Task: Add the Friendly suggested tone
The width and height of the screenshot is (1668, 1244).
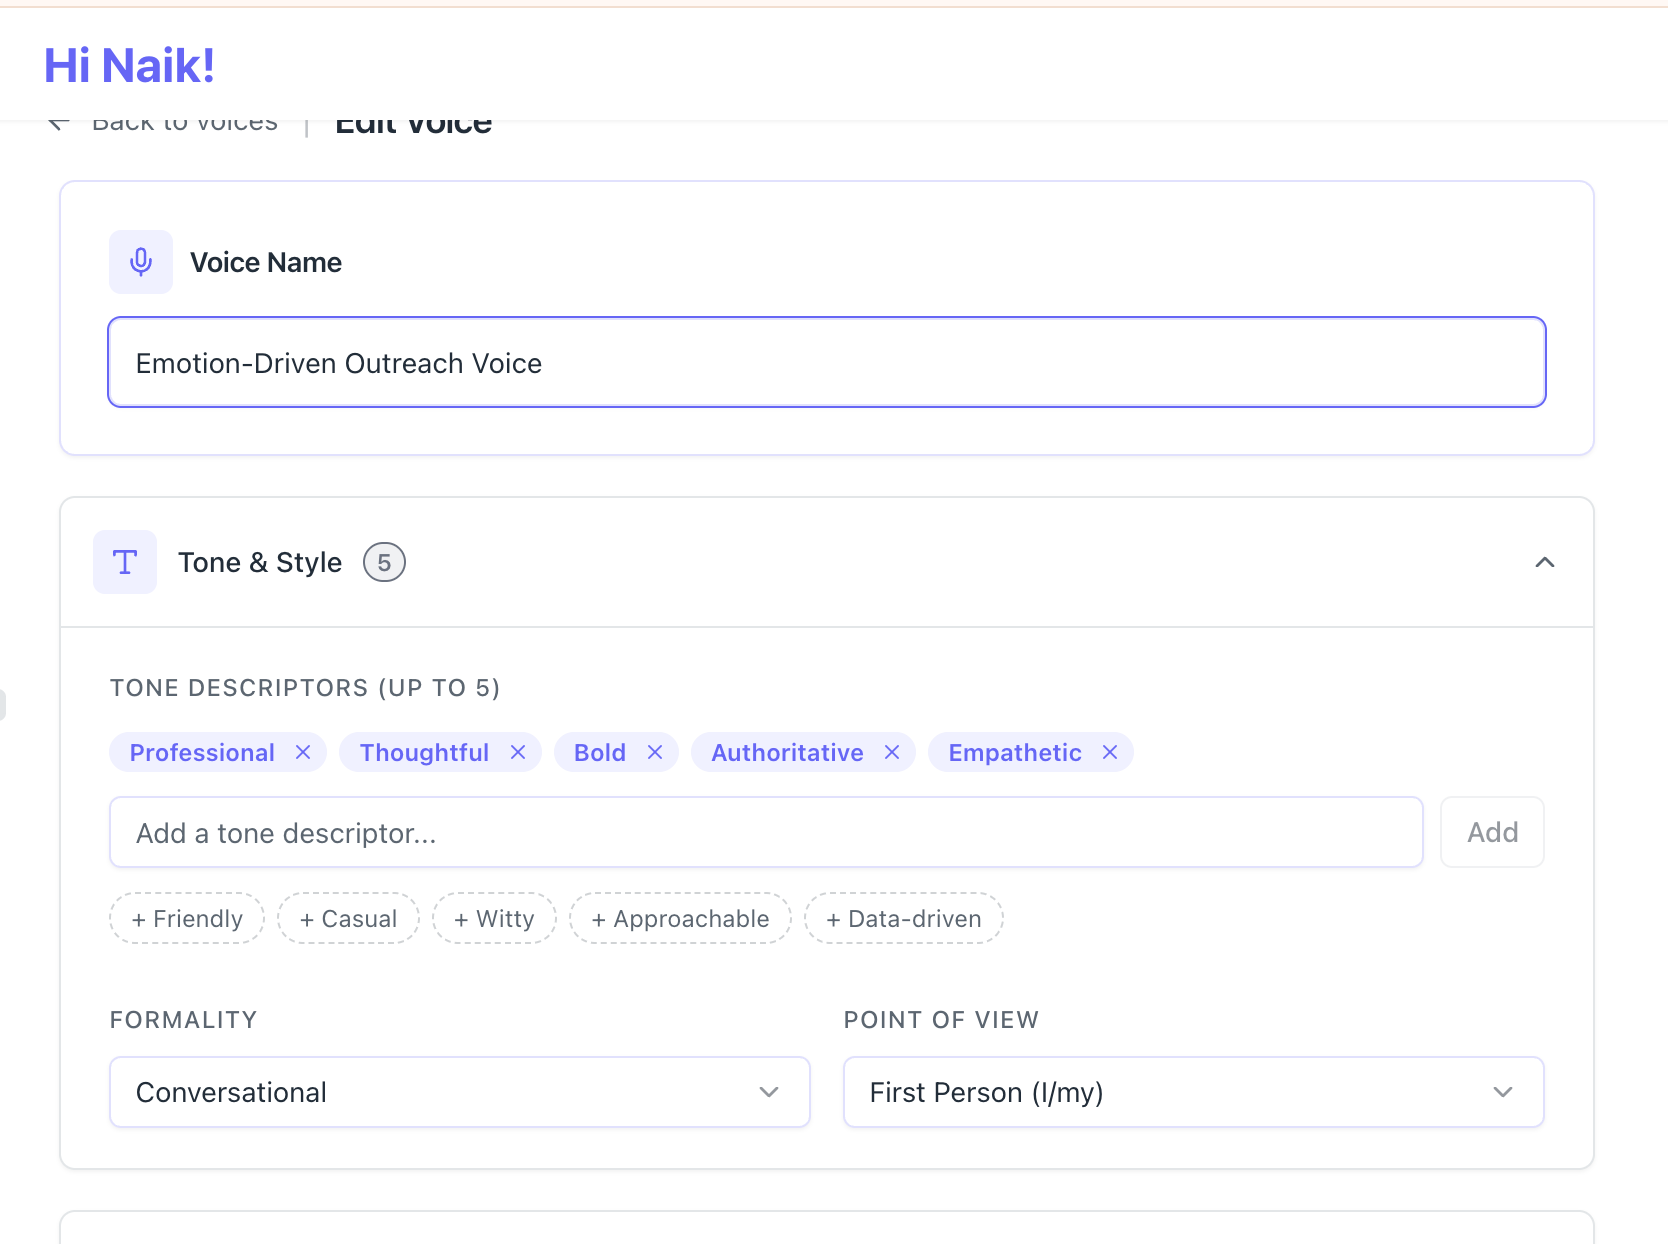Action: pos(187,918)
